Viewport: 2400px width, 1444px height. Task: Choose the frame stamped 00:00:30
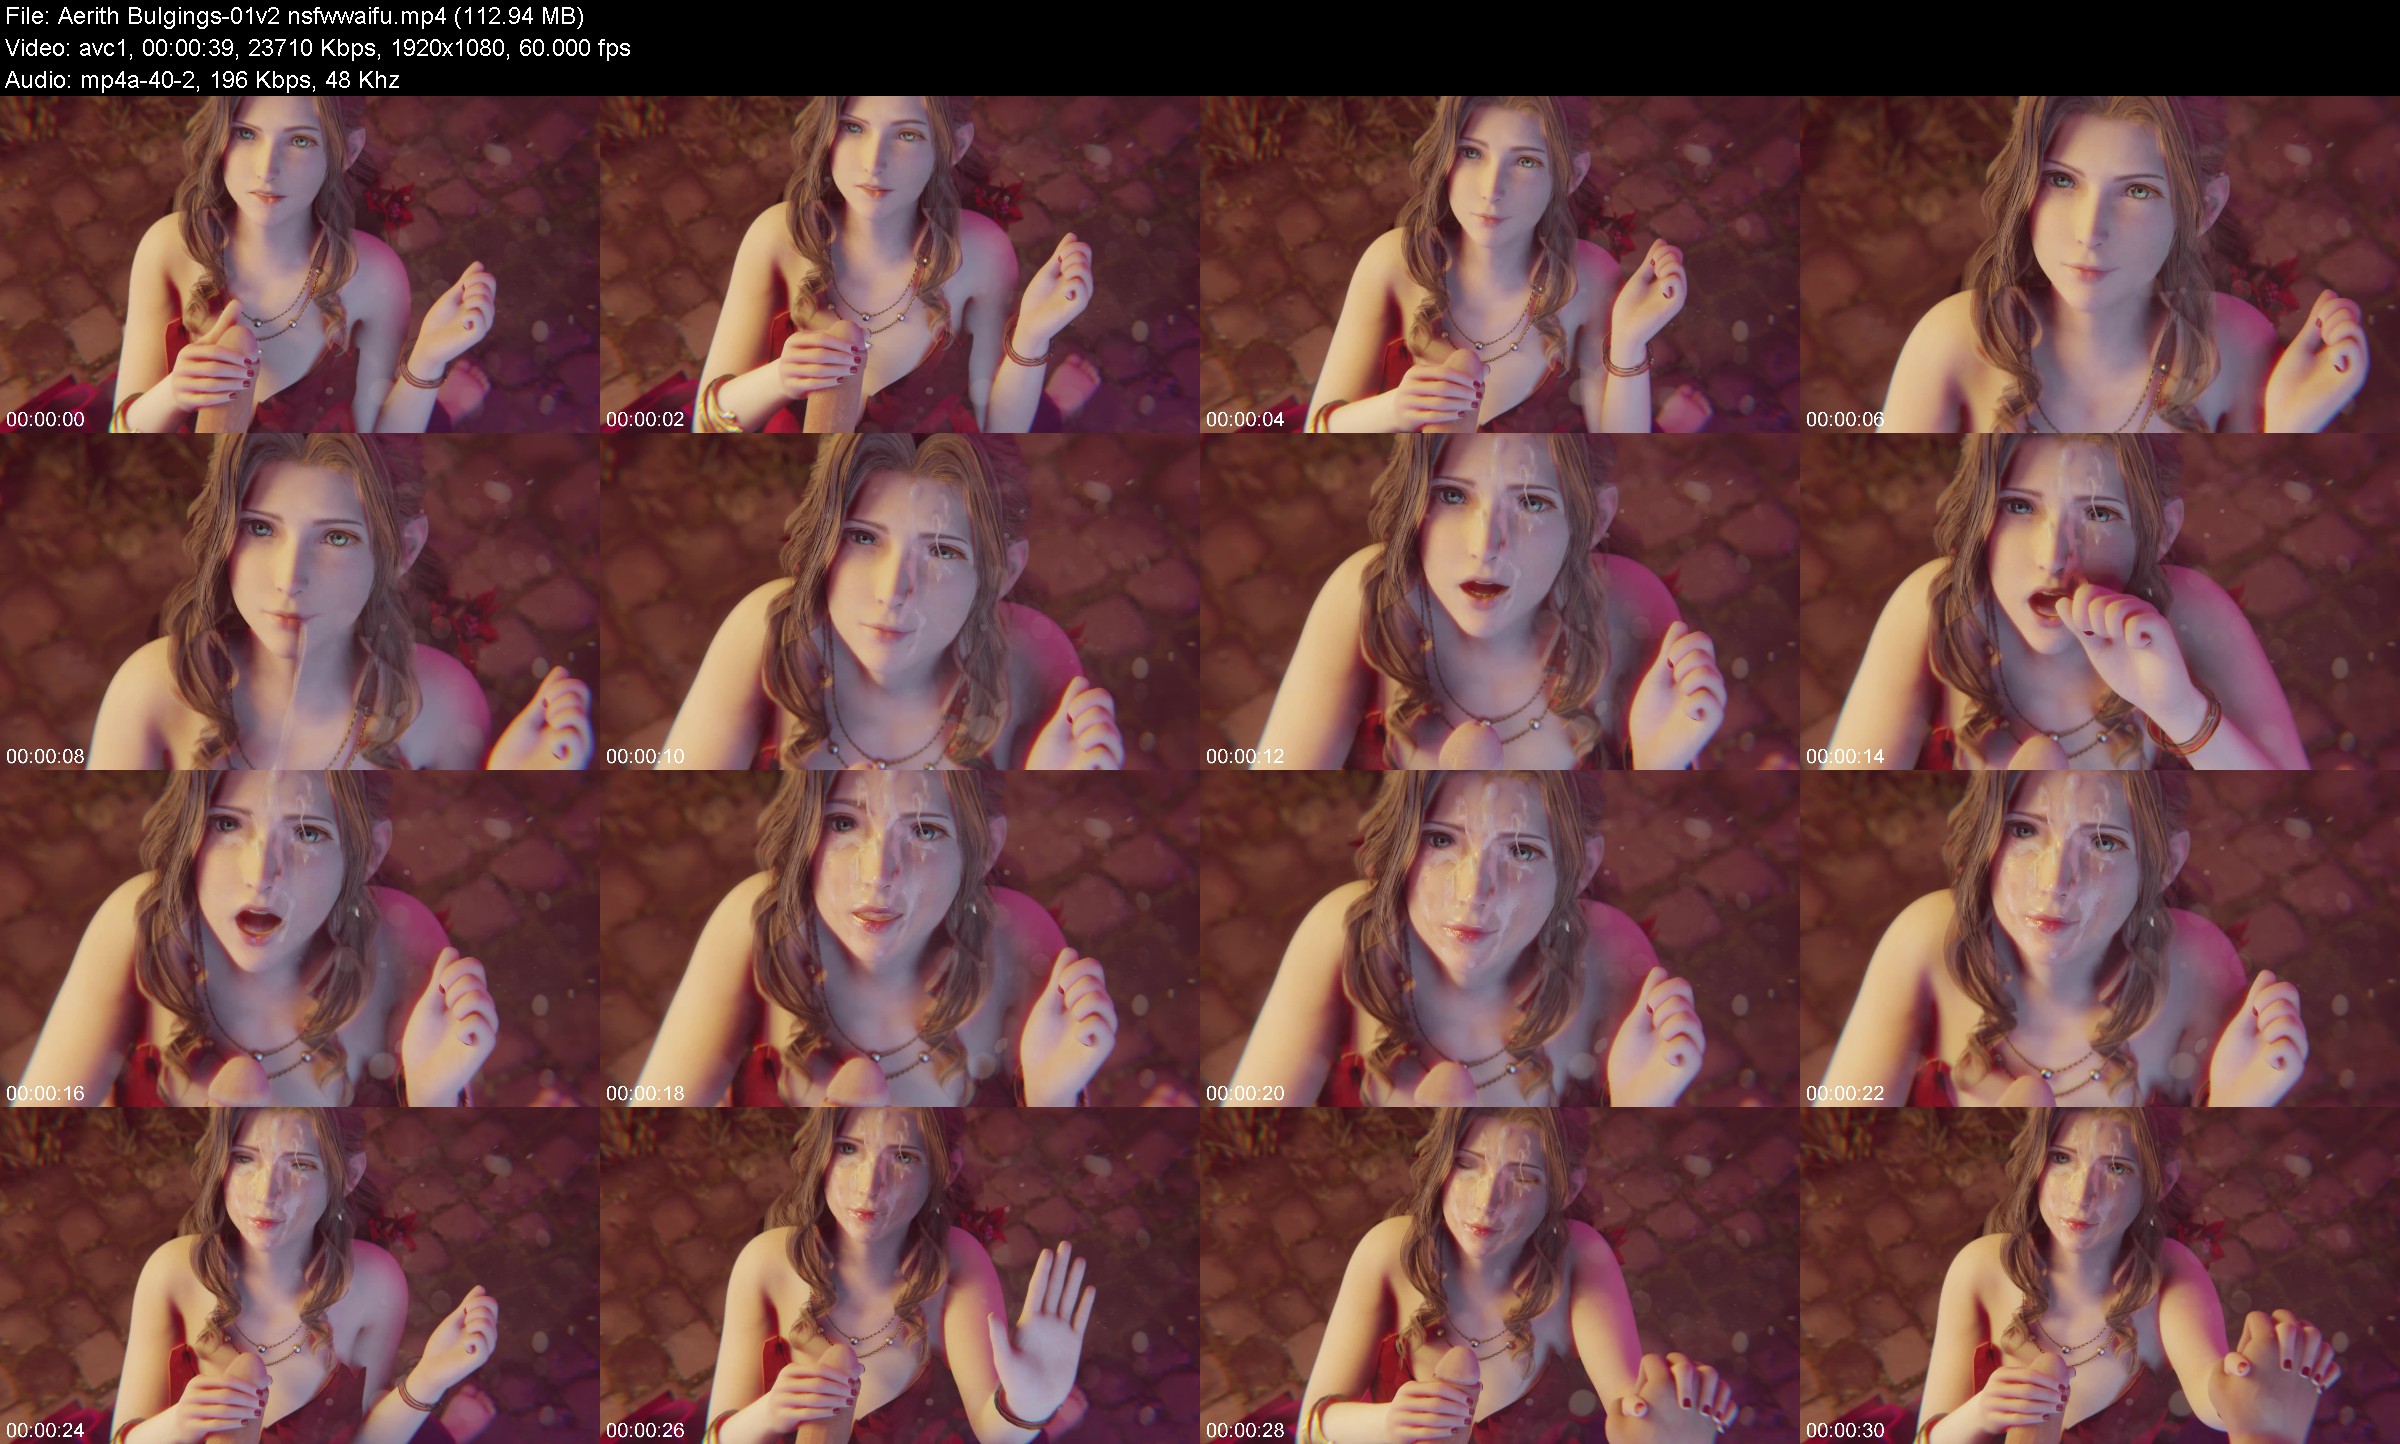pos(2100,1275)
